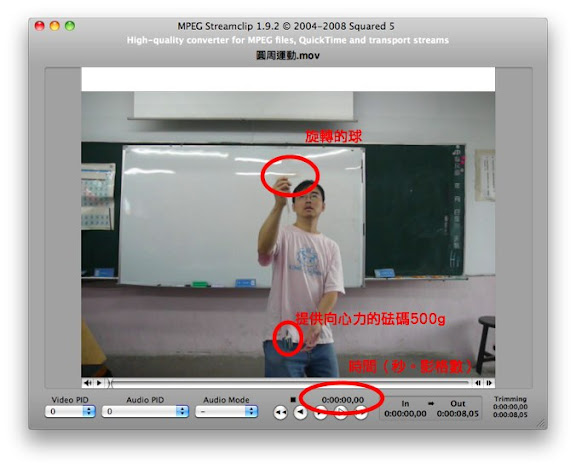The width and height of the screenshot is (576, 469).
Task: Click the current timecode 0:00:00,00 display
Action: (343, 400)
